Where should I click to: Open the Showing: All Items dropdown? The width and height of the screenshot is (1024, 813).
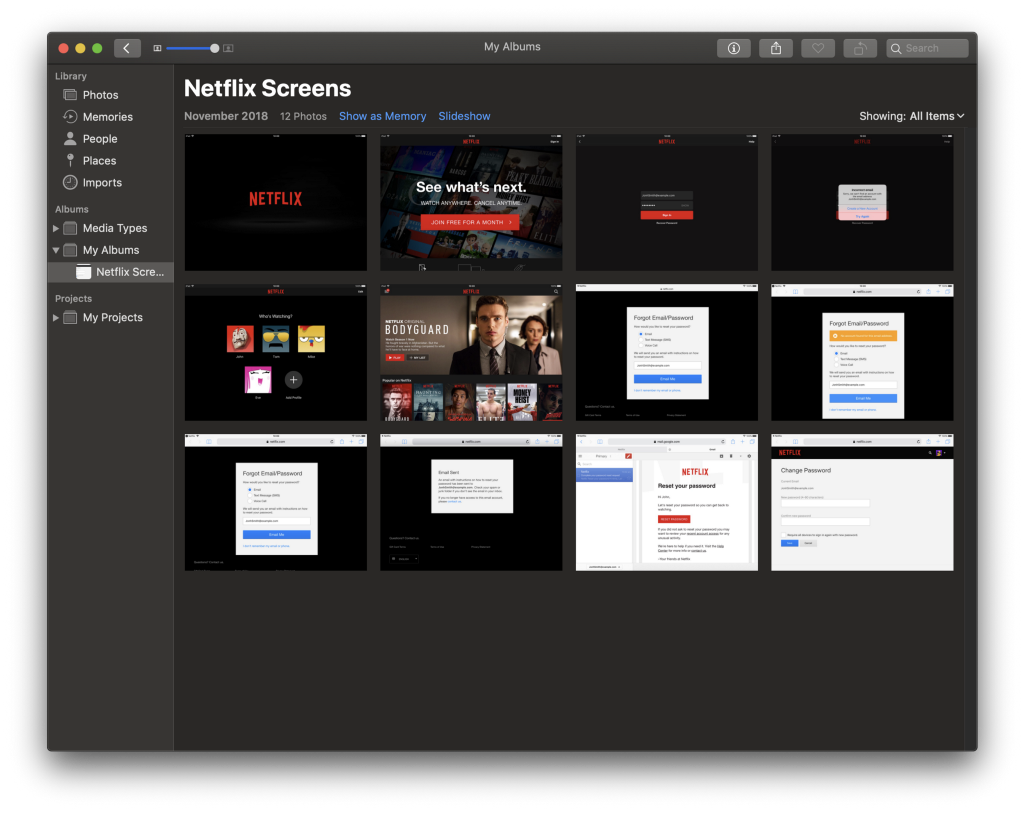pos(912,116)
